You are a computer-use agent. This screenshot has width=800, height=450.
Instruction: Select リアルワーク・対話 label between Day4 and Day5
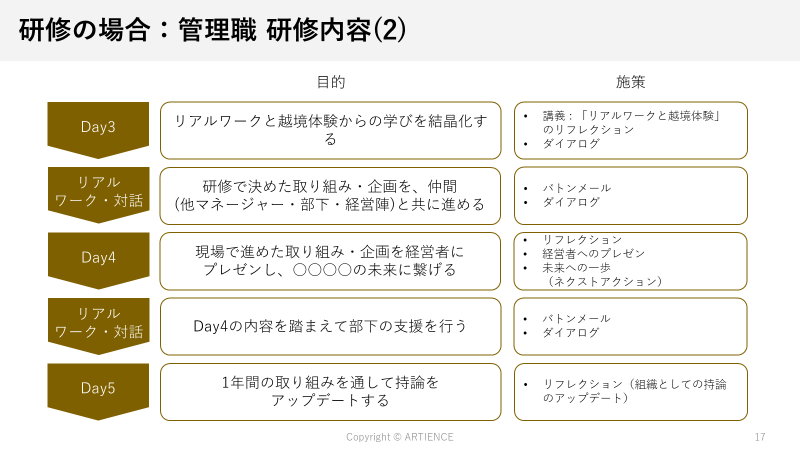[98, 323]
